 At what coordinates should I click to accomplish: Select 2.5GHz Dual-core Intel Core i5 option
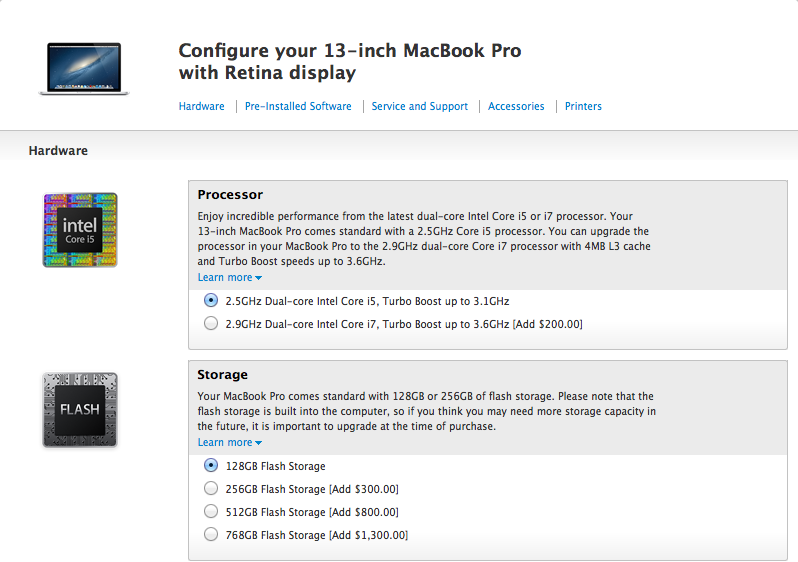(211, 300)
